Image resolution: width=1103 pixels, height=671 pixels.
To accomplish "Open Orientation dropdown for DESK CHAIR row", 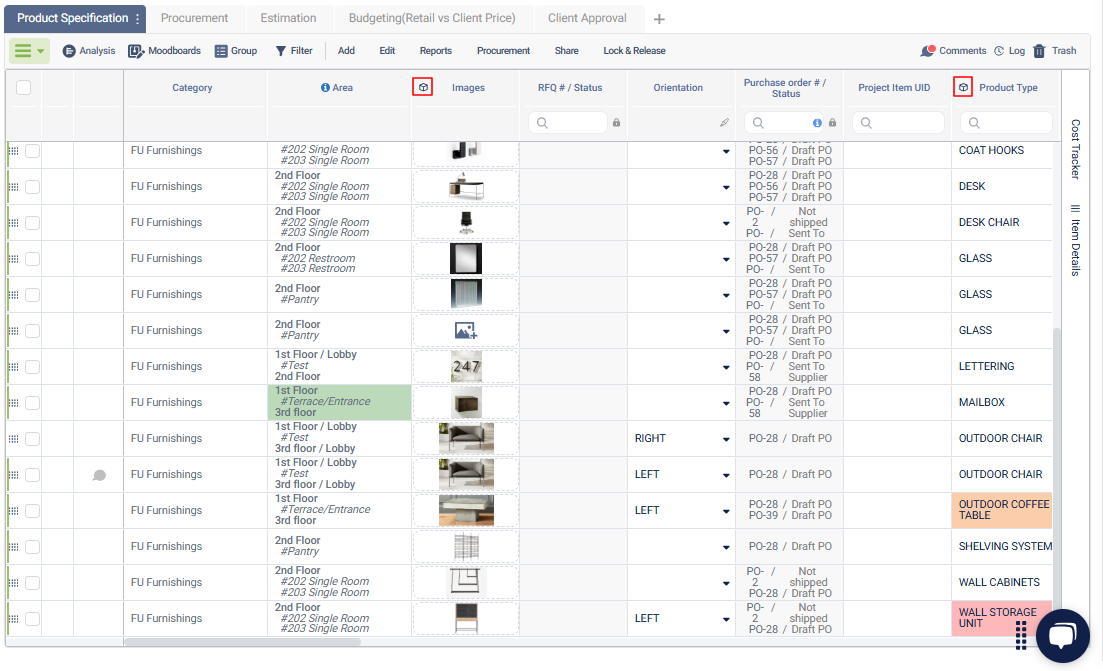I will [726, 223].
